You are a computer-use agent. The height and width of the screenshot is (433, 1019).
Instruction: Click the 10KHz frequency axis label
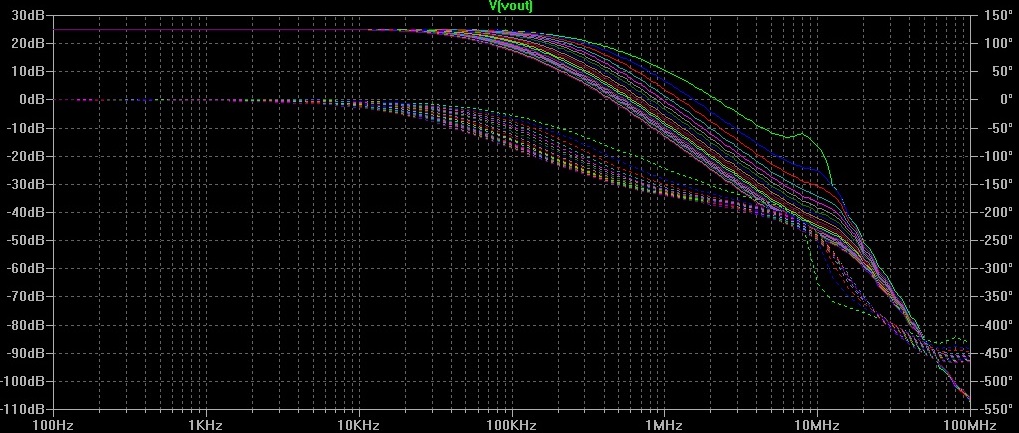tap(359, 426)
